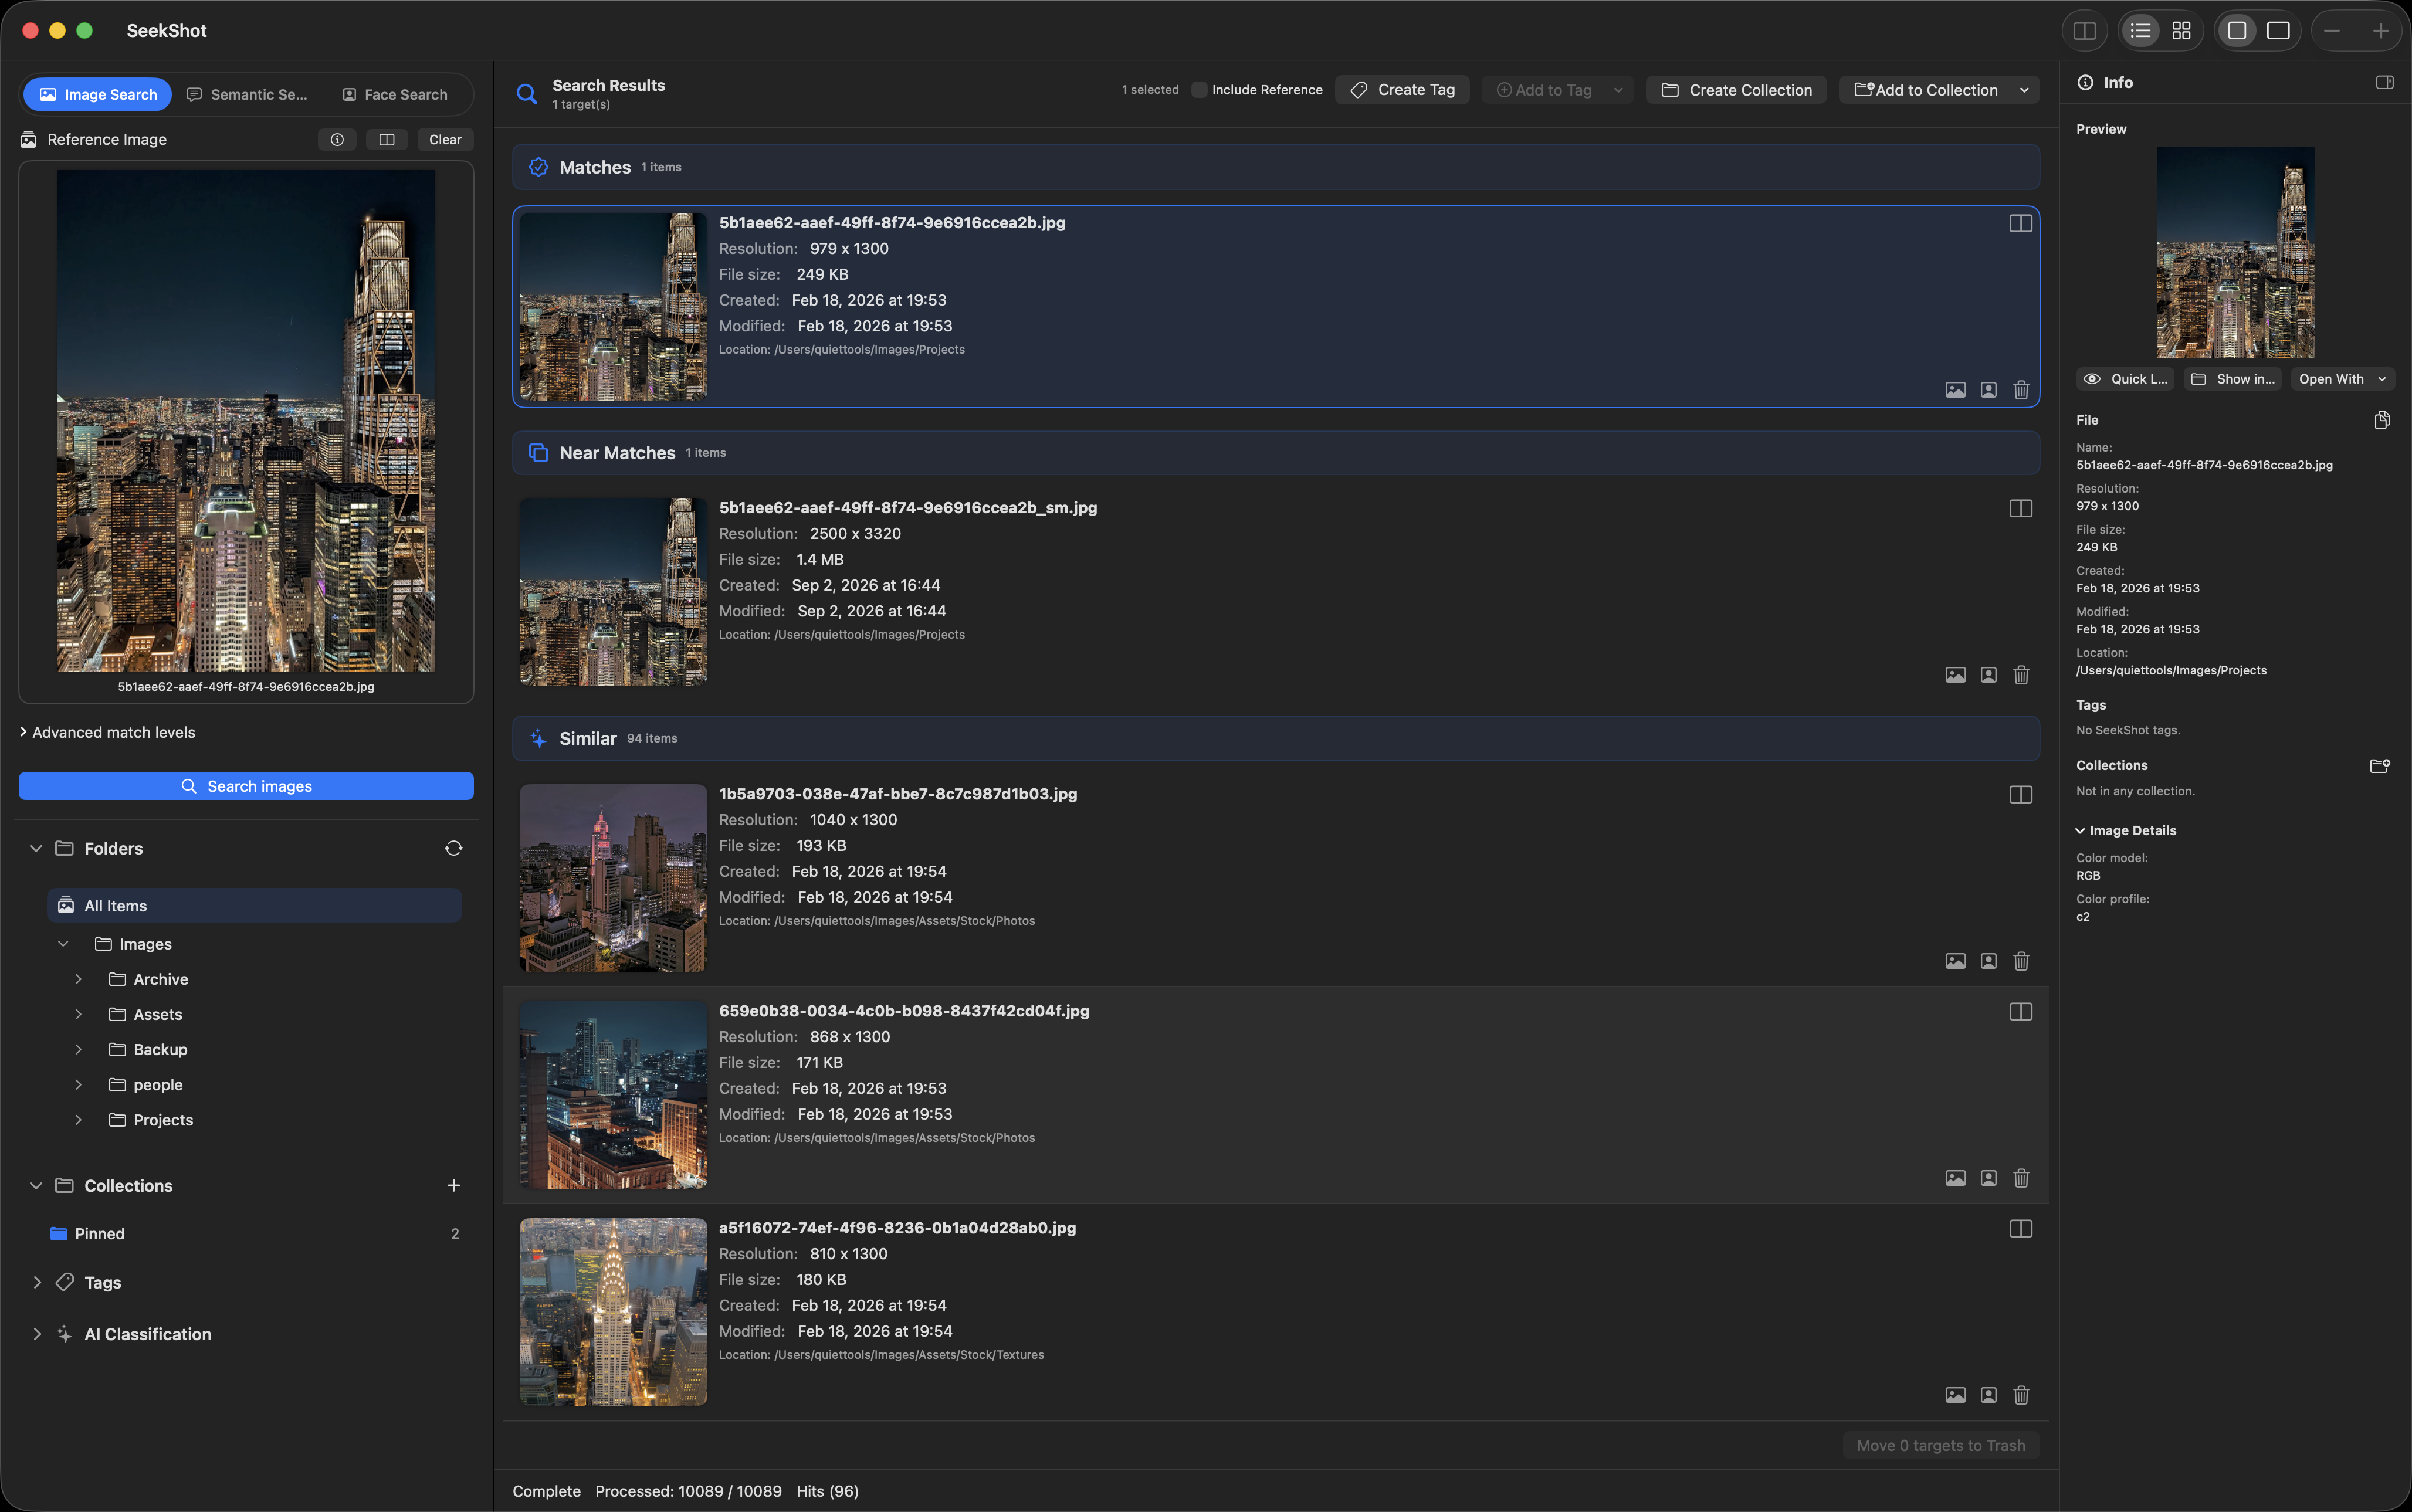2412x1512 pixels.
Task: Switch to grid view layout
Action: pyautogui.click(x=2181, y=31)
